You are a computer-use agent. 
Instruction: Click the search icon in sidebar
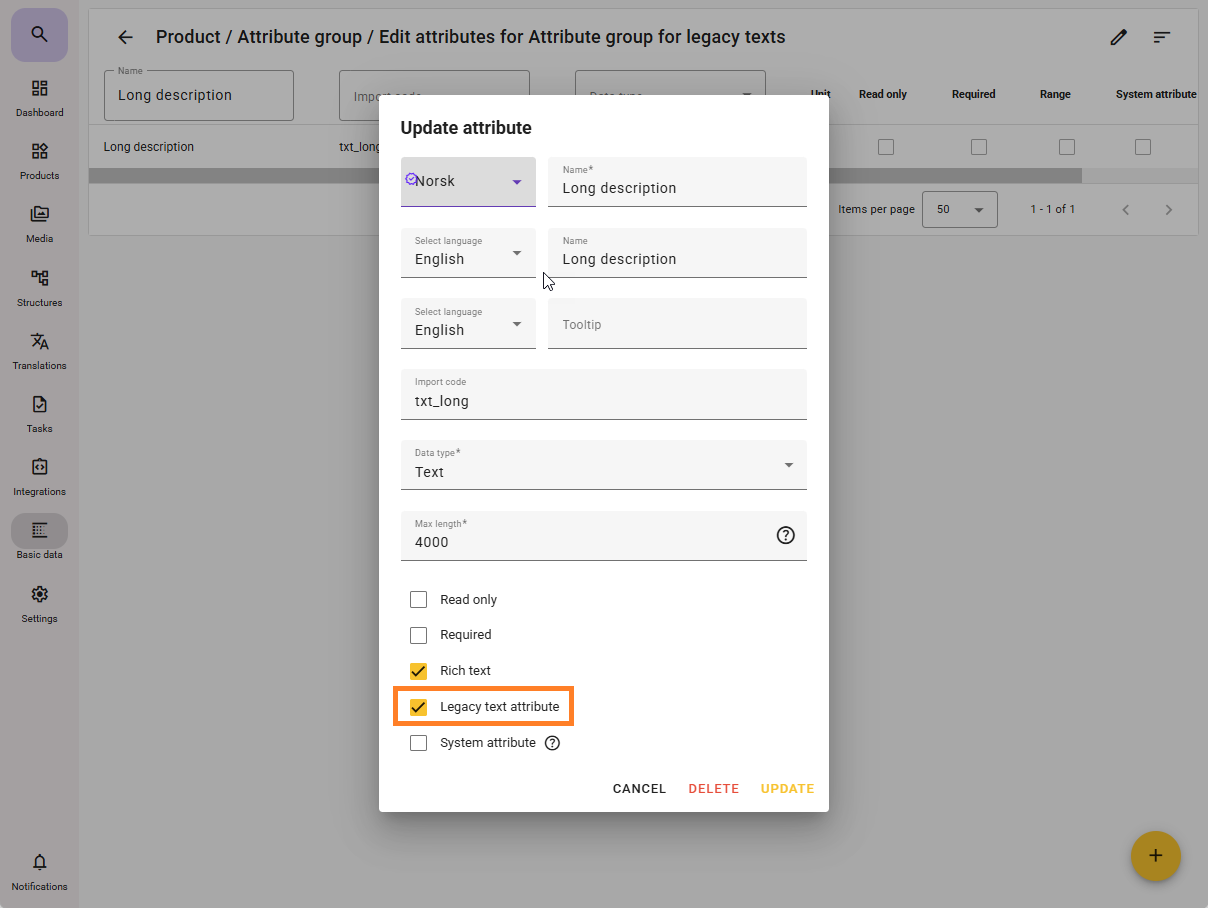[x=39, y=35]
